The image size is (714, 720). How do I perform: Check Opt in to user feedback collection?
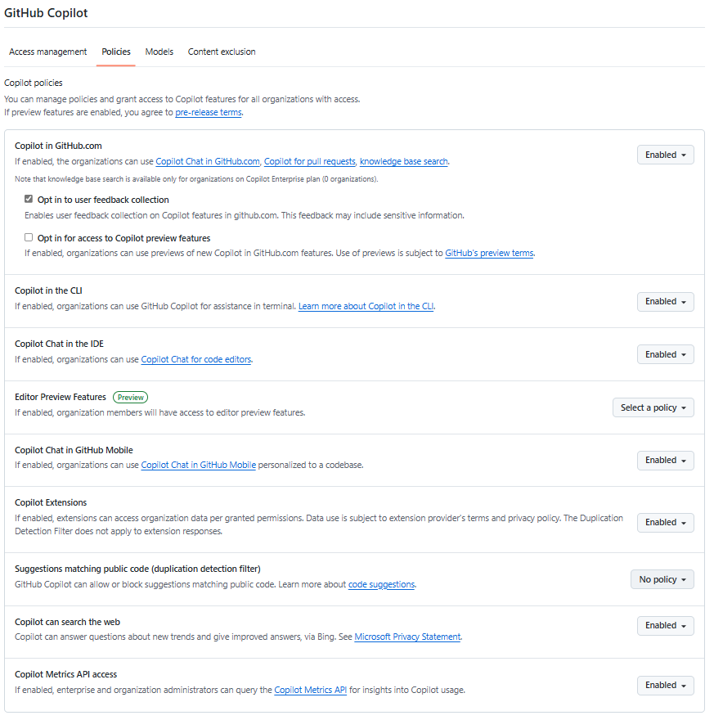(28, 199)
